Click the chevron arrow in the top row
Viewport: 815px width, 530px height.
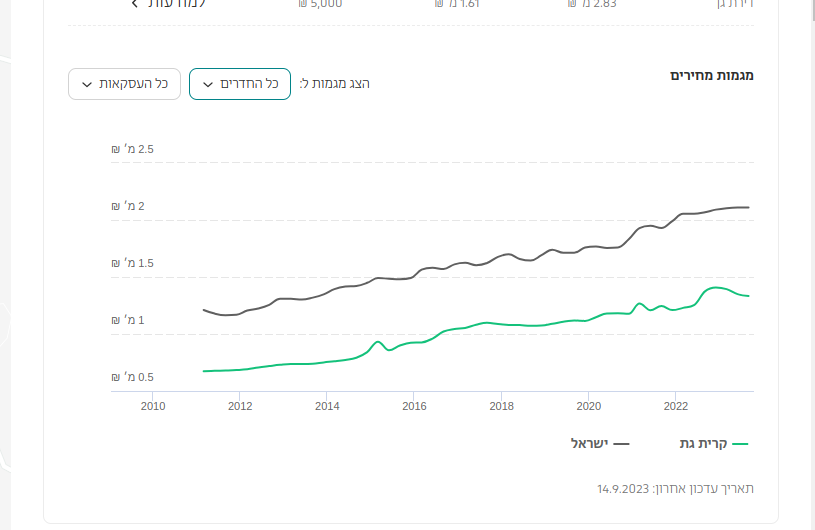pos(135,4)
